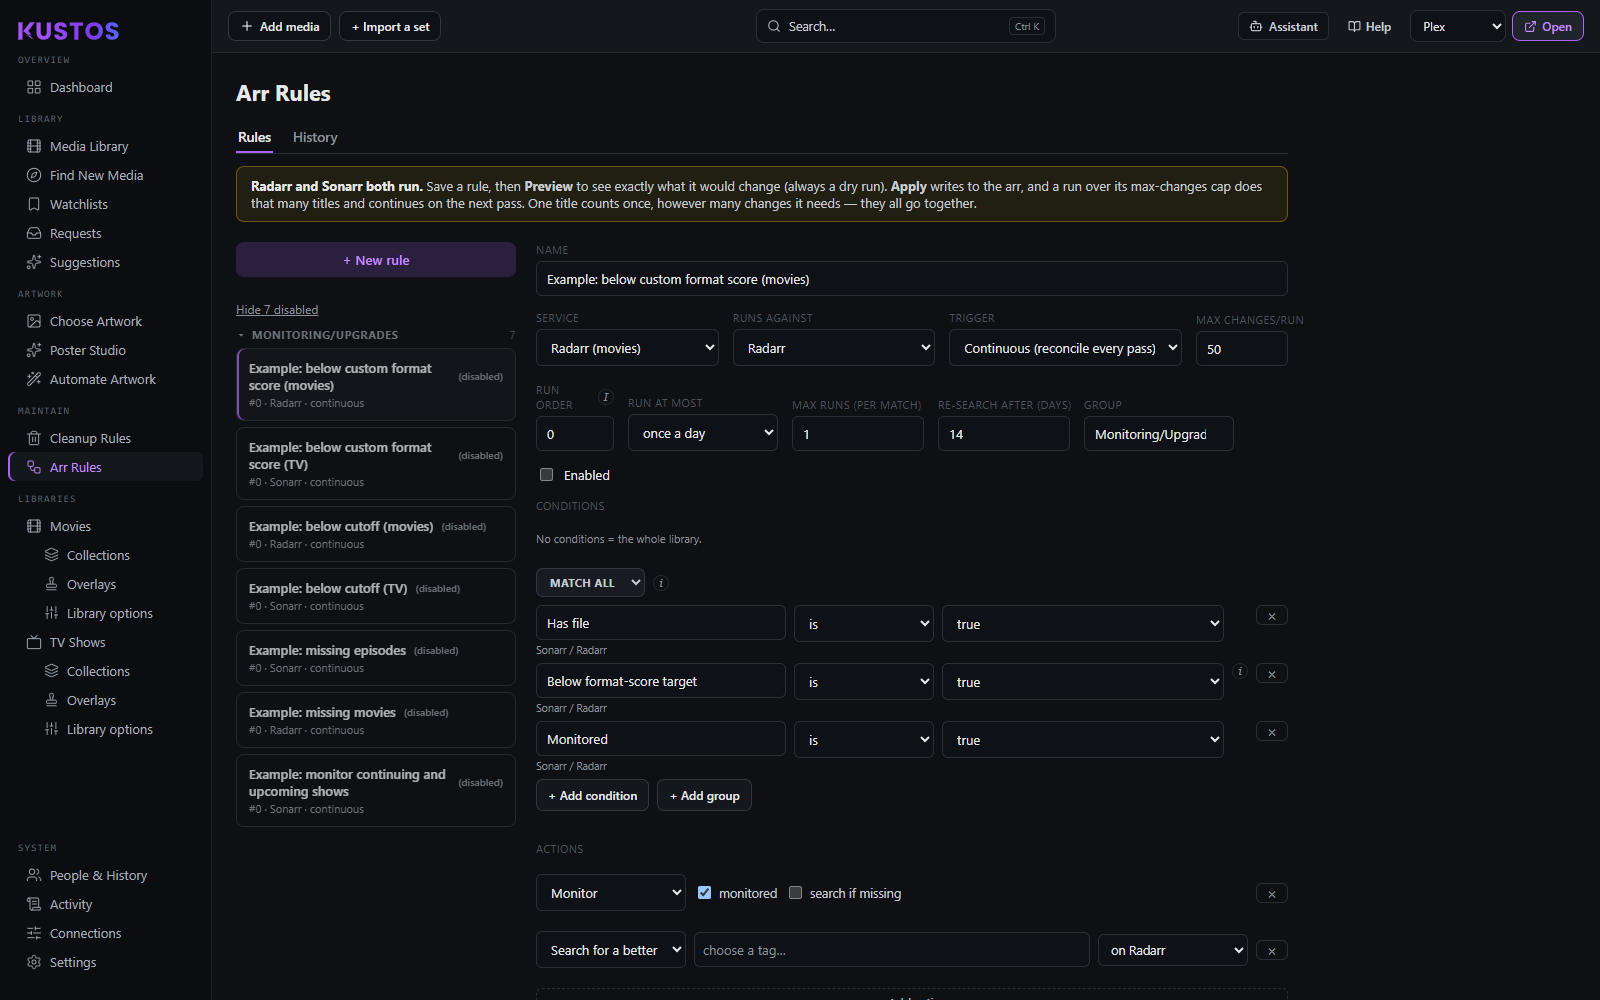The image size is (1600, 1000).
Task: Click the New rule button
Action: tap(376, 260)
